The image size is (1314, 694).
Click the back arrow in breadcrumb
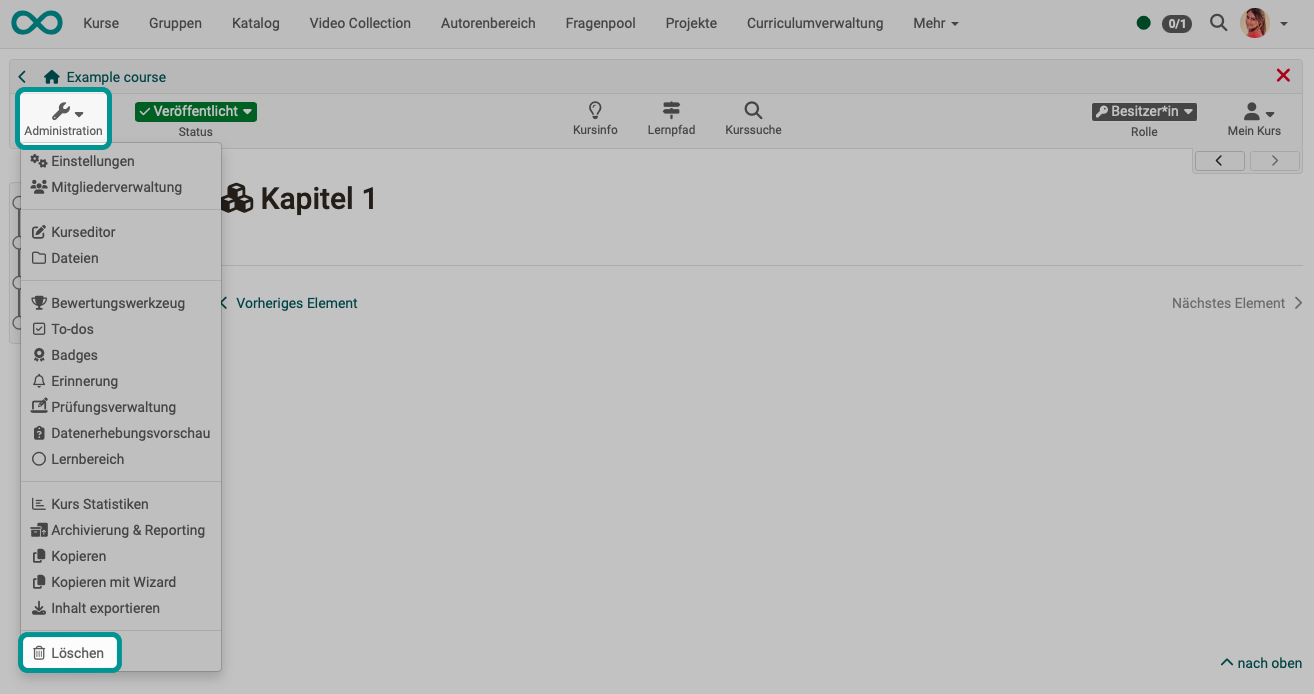23,77
